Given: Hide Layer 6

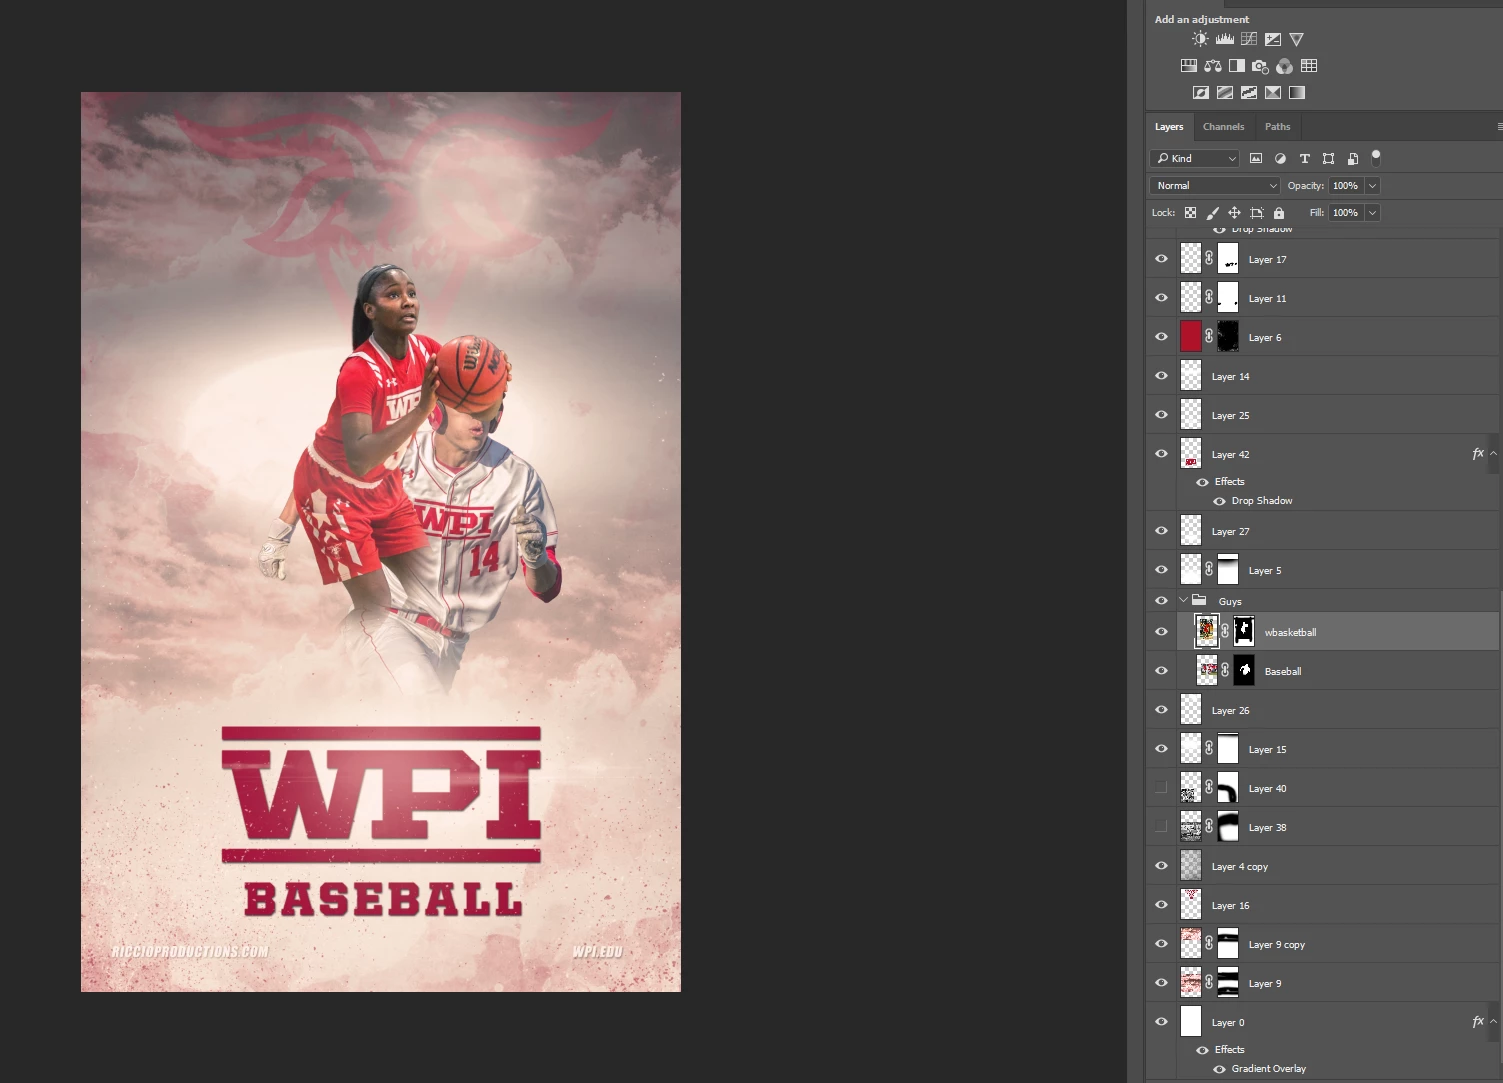Looking at the screenshot, I should click(1161, 337).
